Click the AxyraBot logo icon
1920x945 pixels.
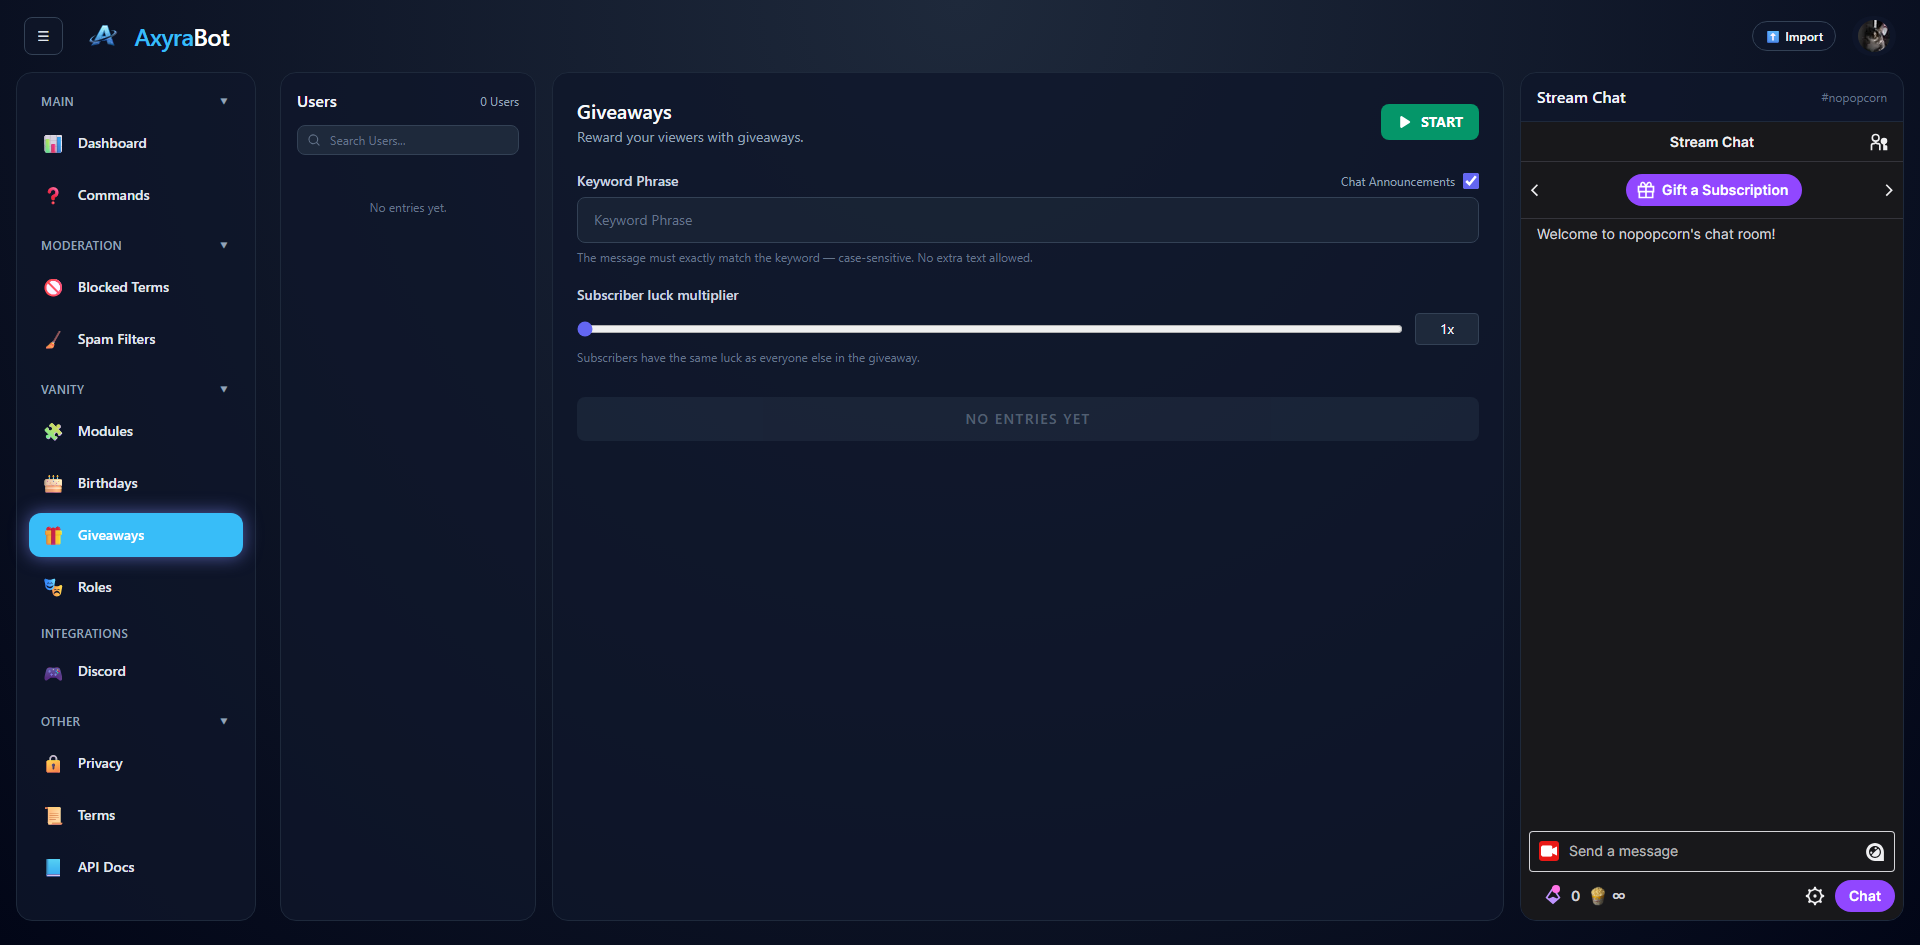coord(103,37)
